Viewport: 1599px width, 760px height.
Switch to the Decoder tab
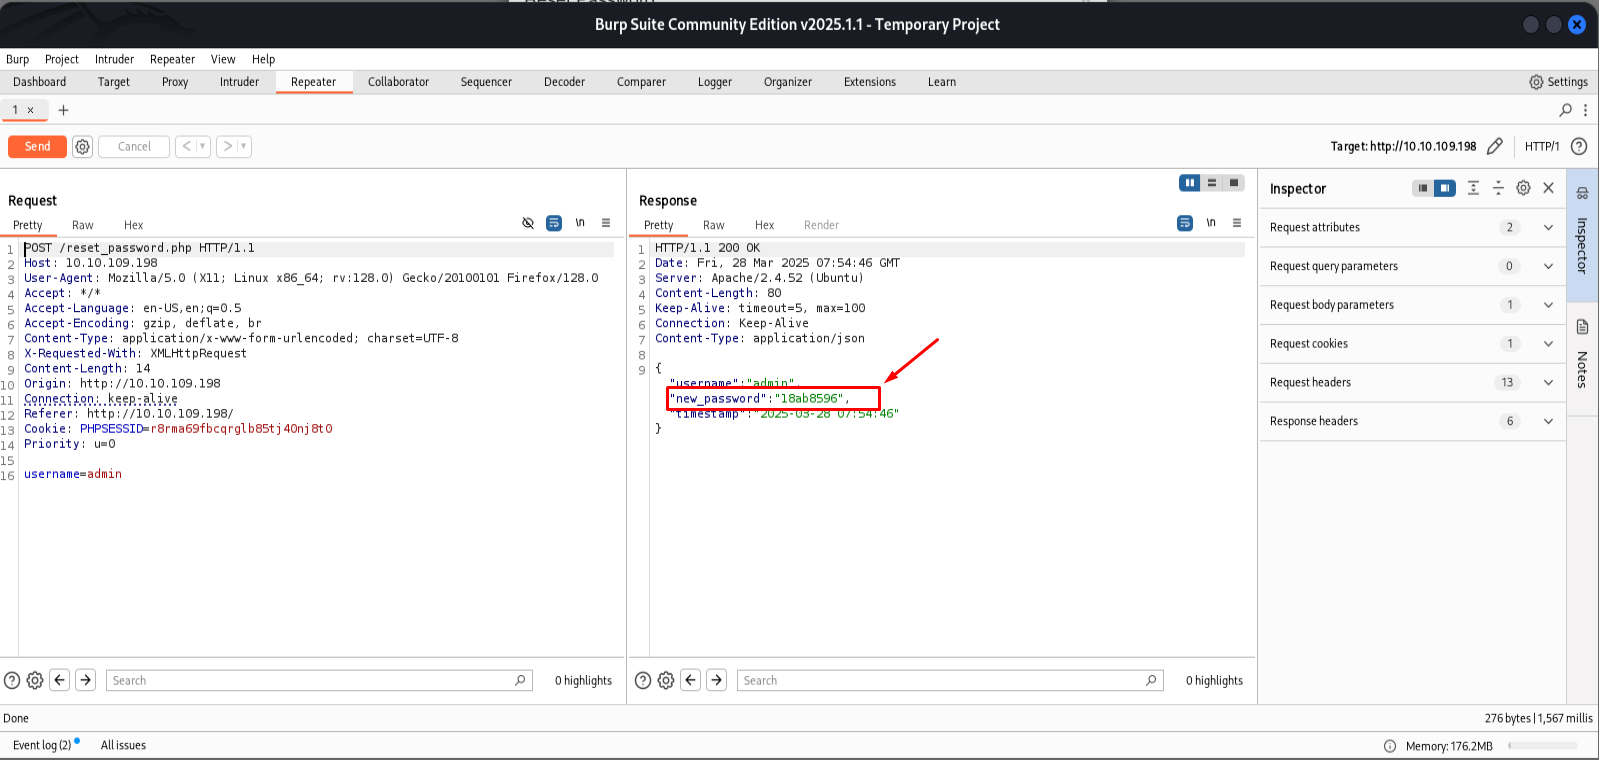[564, 82]
